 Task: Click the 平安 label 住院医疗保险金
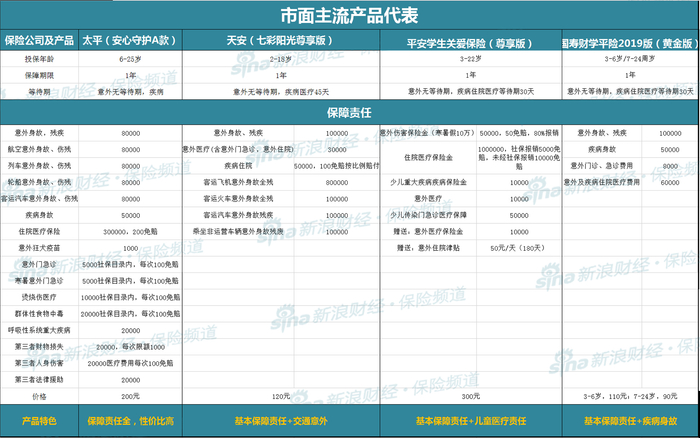tap(428, 158)
